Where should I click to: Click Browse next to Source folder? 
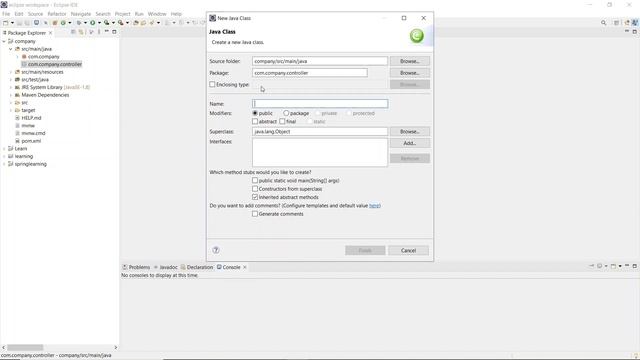pos(410,61)
